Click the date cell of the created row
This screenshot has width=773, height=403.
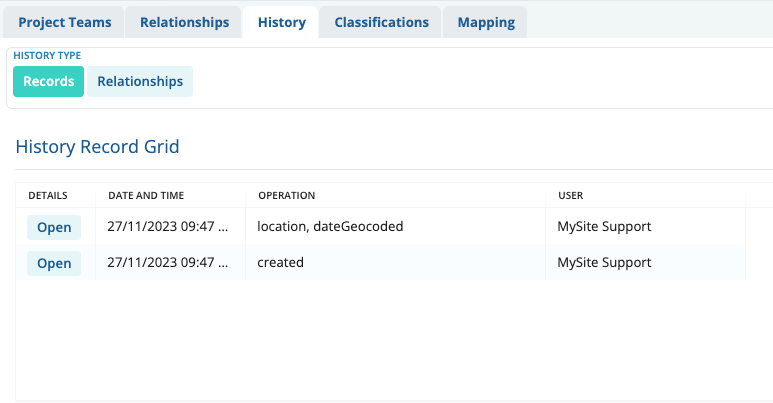point(171,262)
